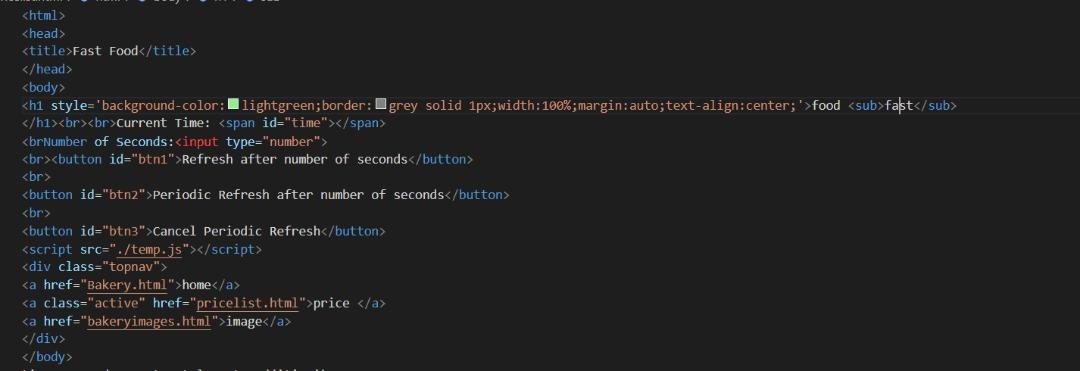
Task: Click the type="number" attribute
Action: (273, 142)
